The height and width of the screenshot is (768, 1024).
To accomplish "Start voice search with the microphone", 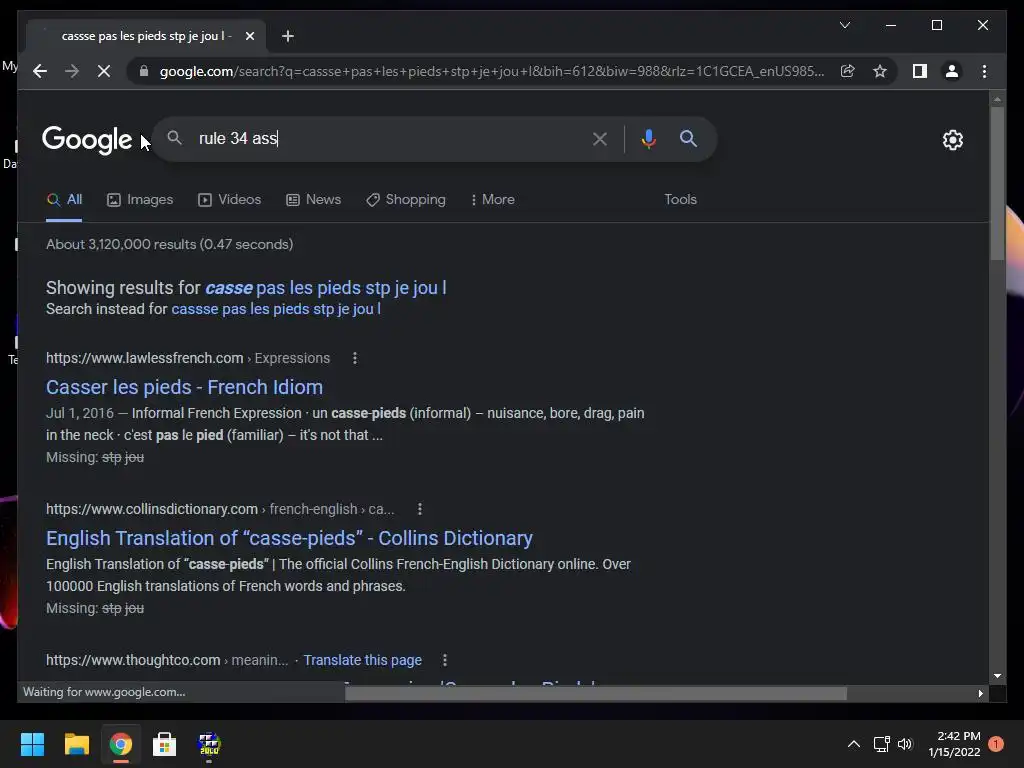I will pyautogui.click(x=648, y=138).
